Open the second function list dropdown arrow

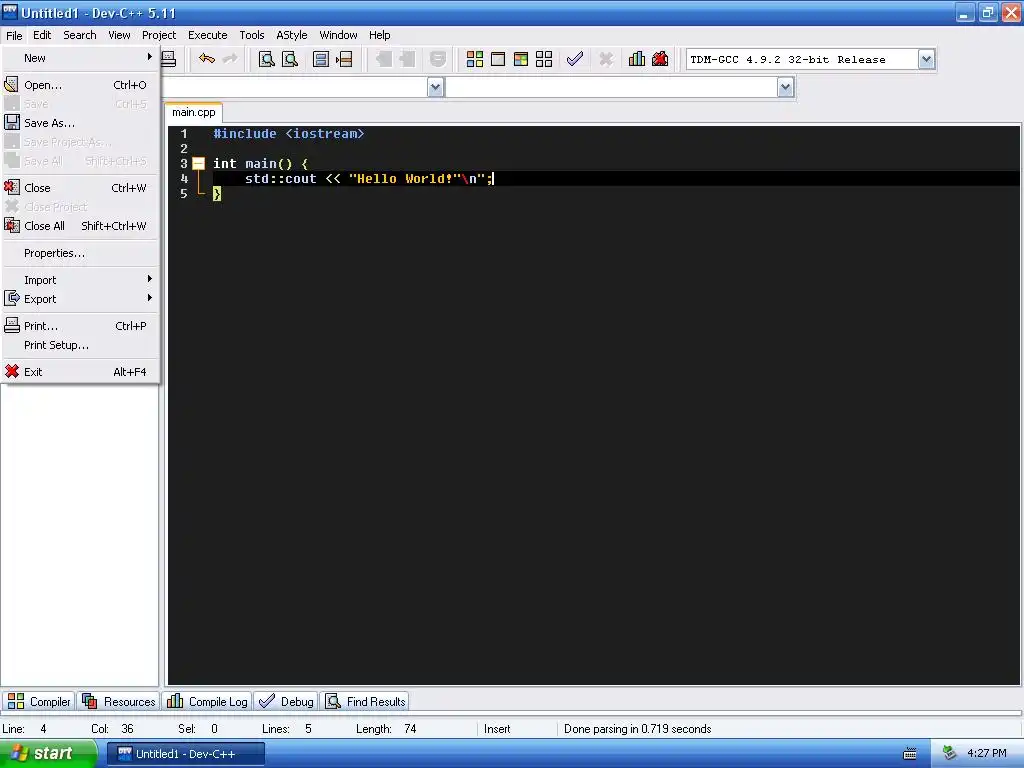click(x=786, y=87)
